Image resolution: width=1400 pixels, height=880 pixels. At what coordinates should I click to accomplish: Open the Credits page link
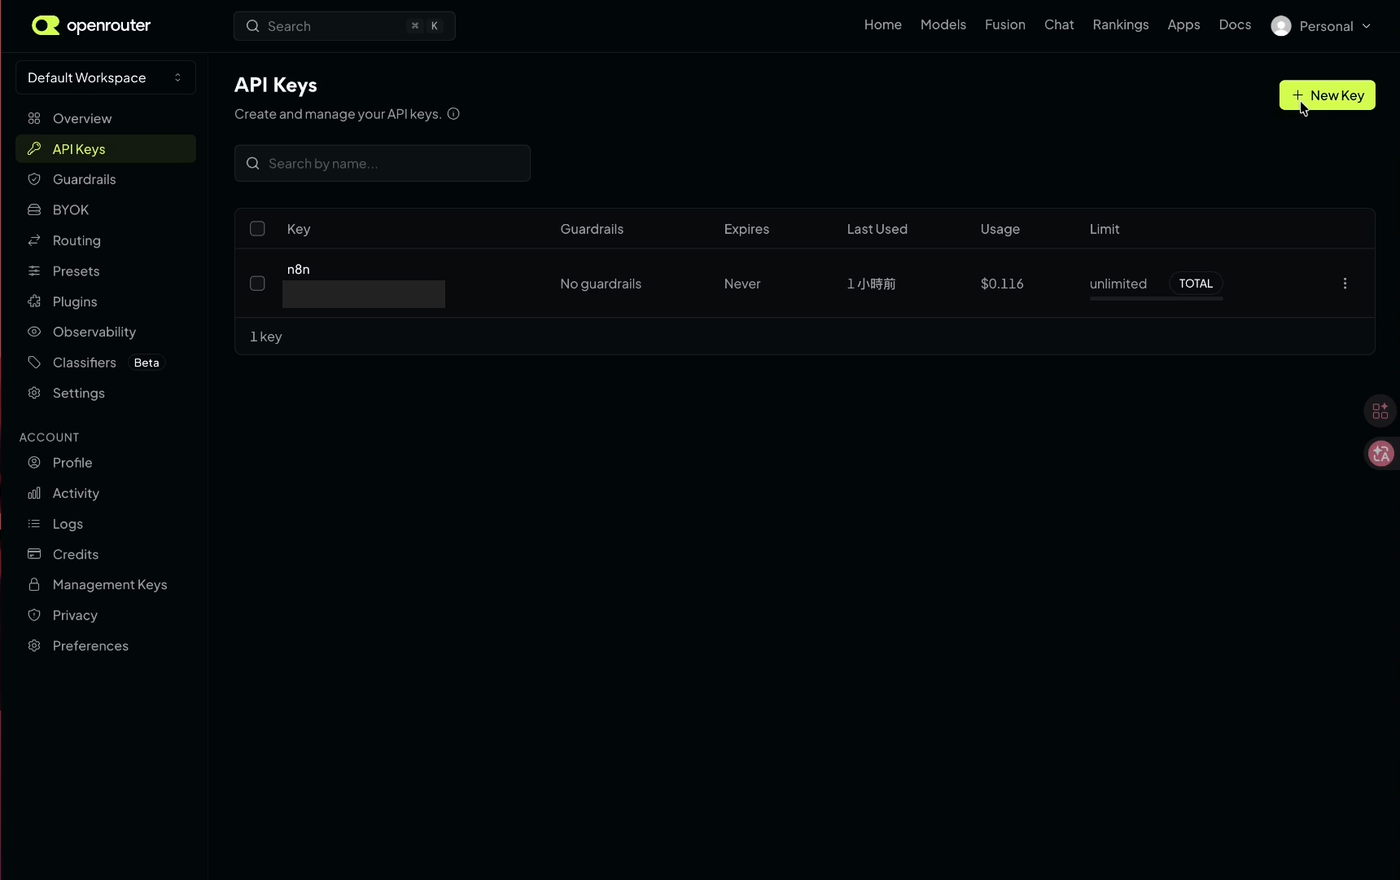106,554
